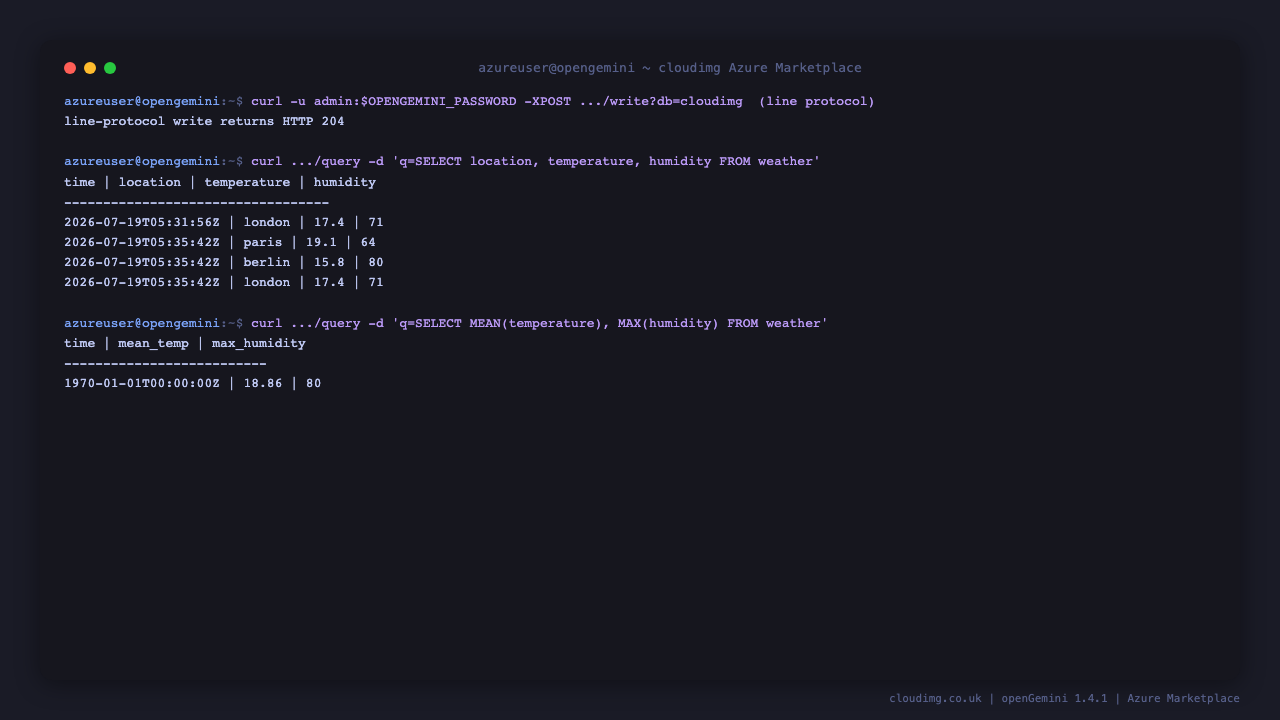Click the 'time | mean_temp | max_humidity' header
The width and height of the screenshot is (1280, 720).
point(185,344)
